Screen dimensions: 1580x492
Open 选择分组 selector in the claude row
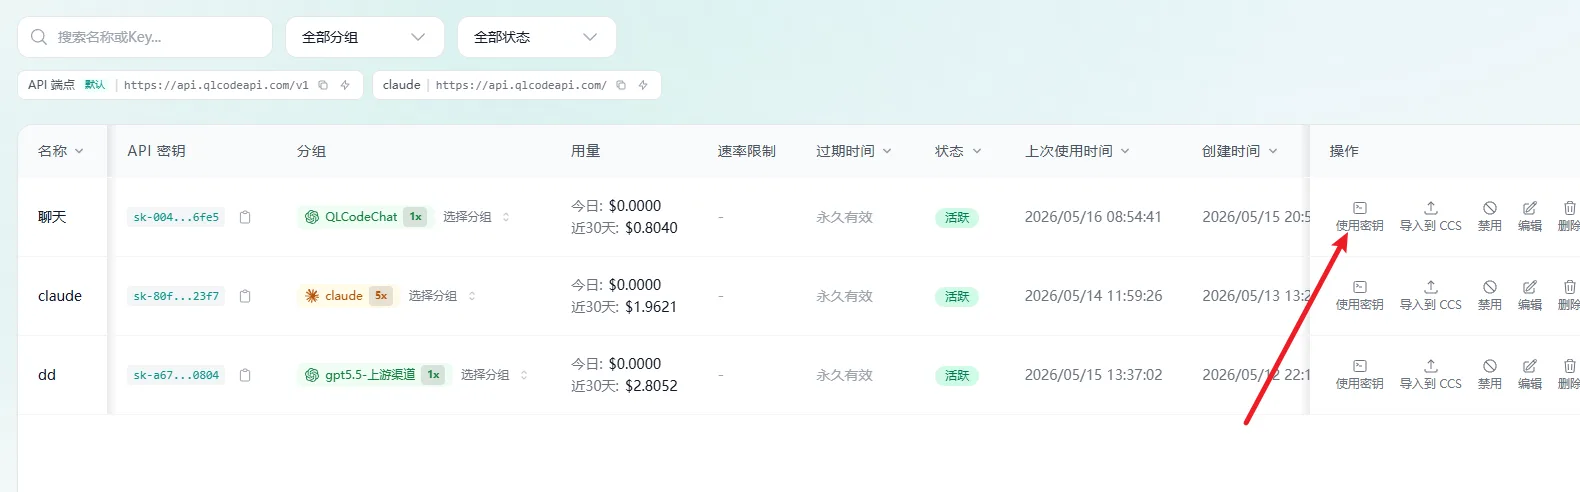click(x=442, y=296)
